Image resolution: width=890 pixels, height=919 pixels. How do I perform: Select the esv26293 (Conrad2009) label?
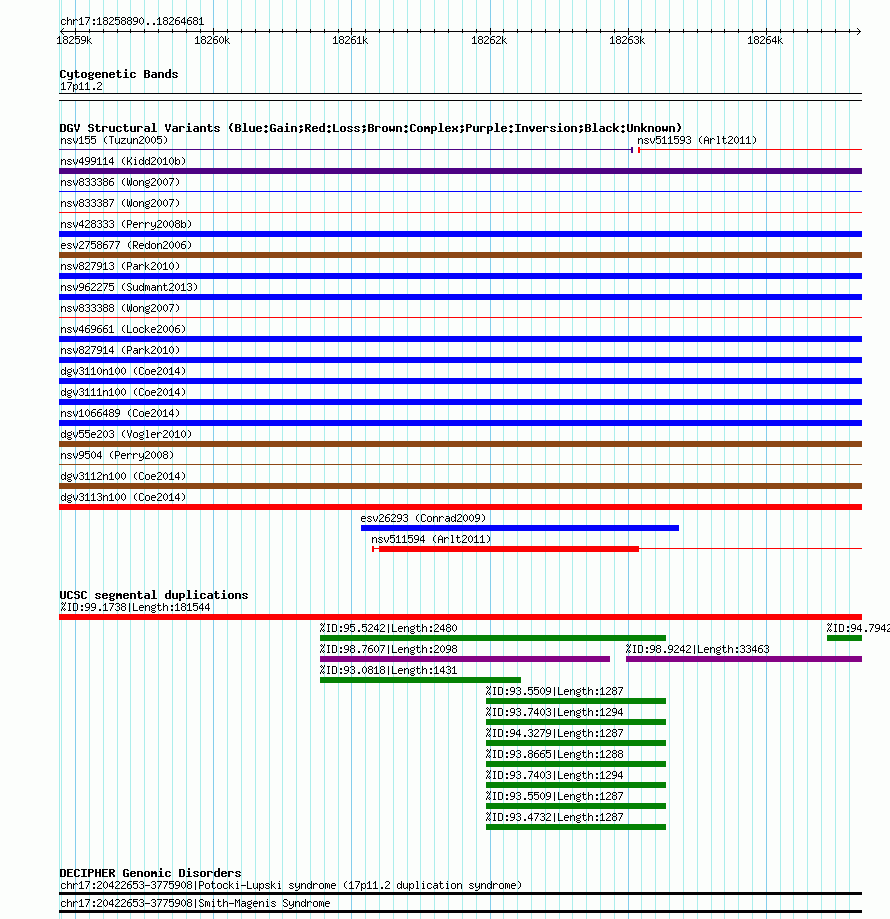pos(423,518)
